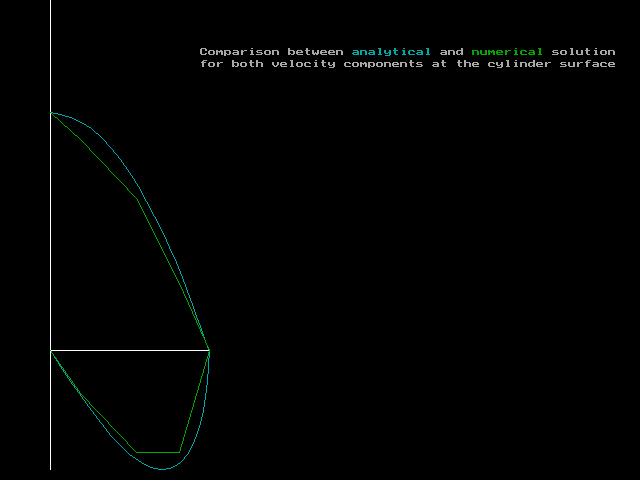Click top of white vertical axis line
The height and width of the screenshot is (480, 640).
coord(51,2)
